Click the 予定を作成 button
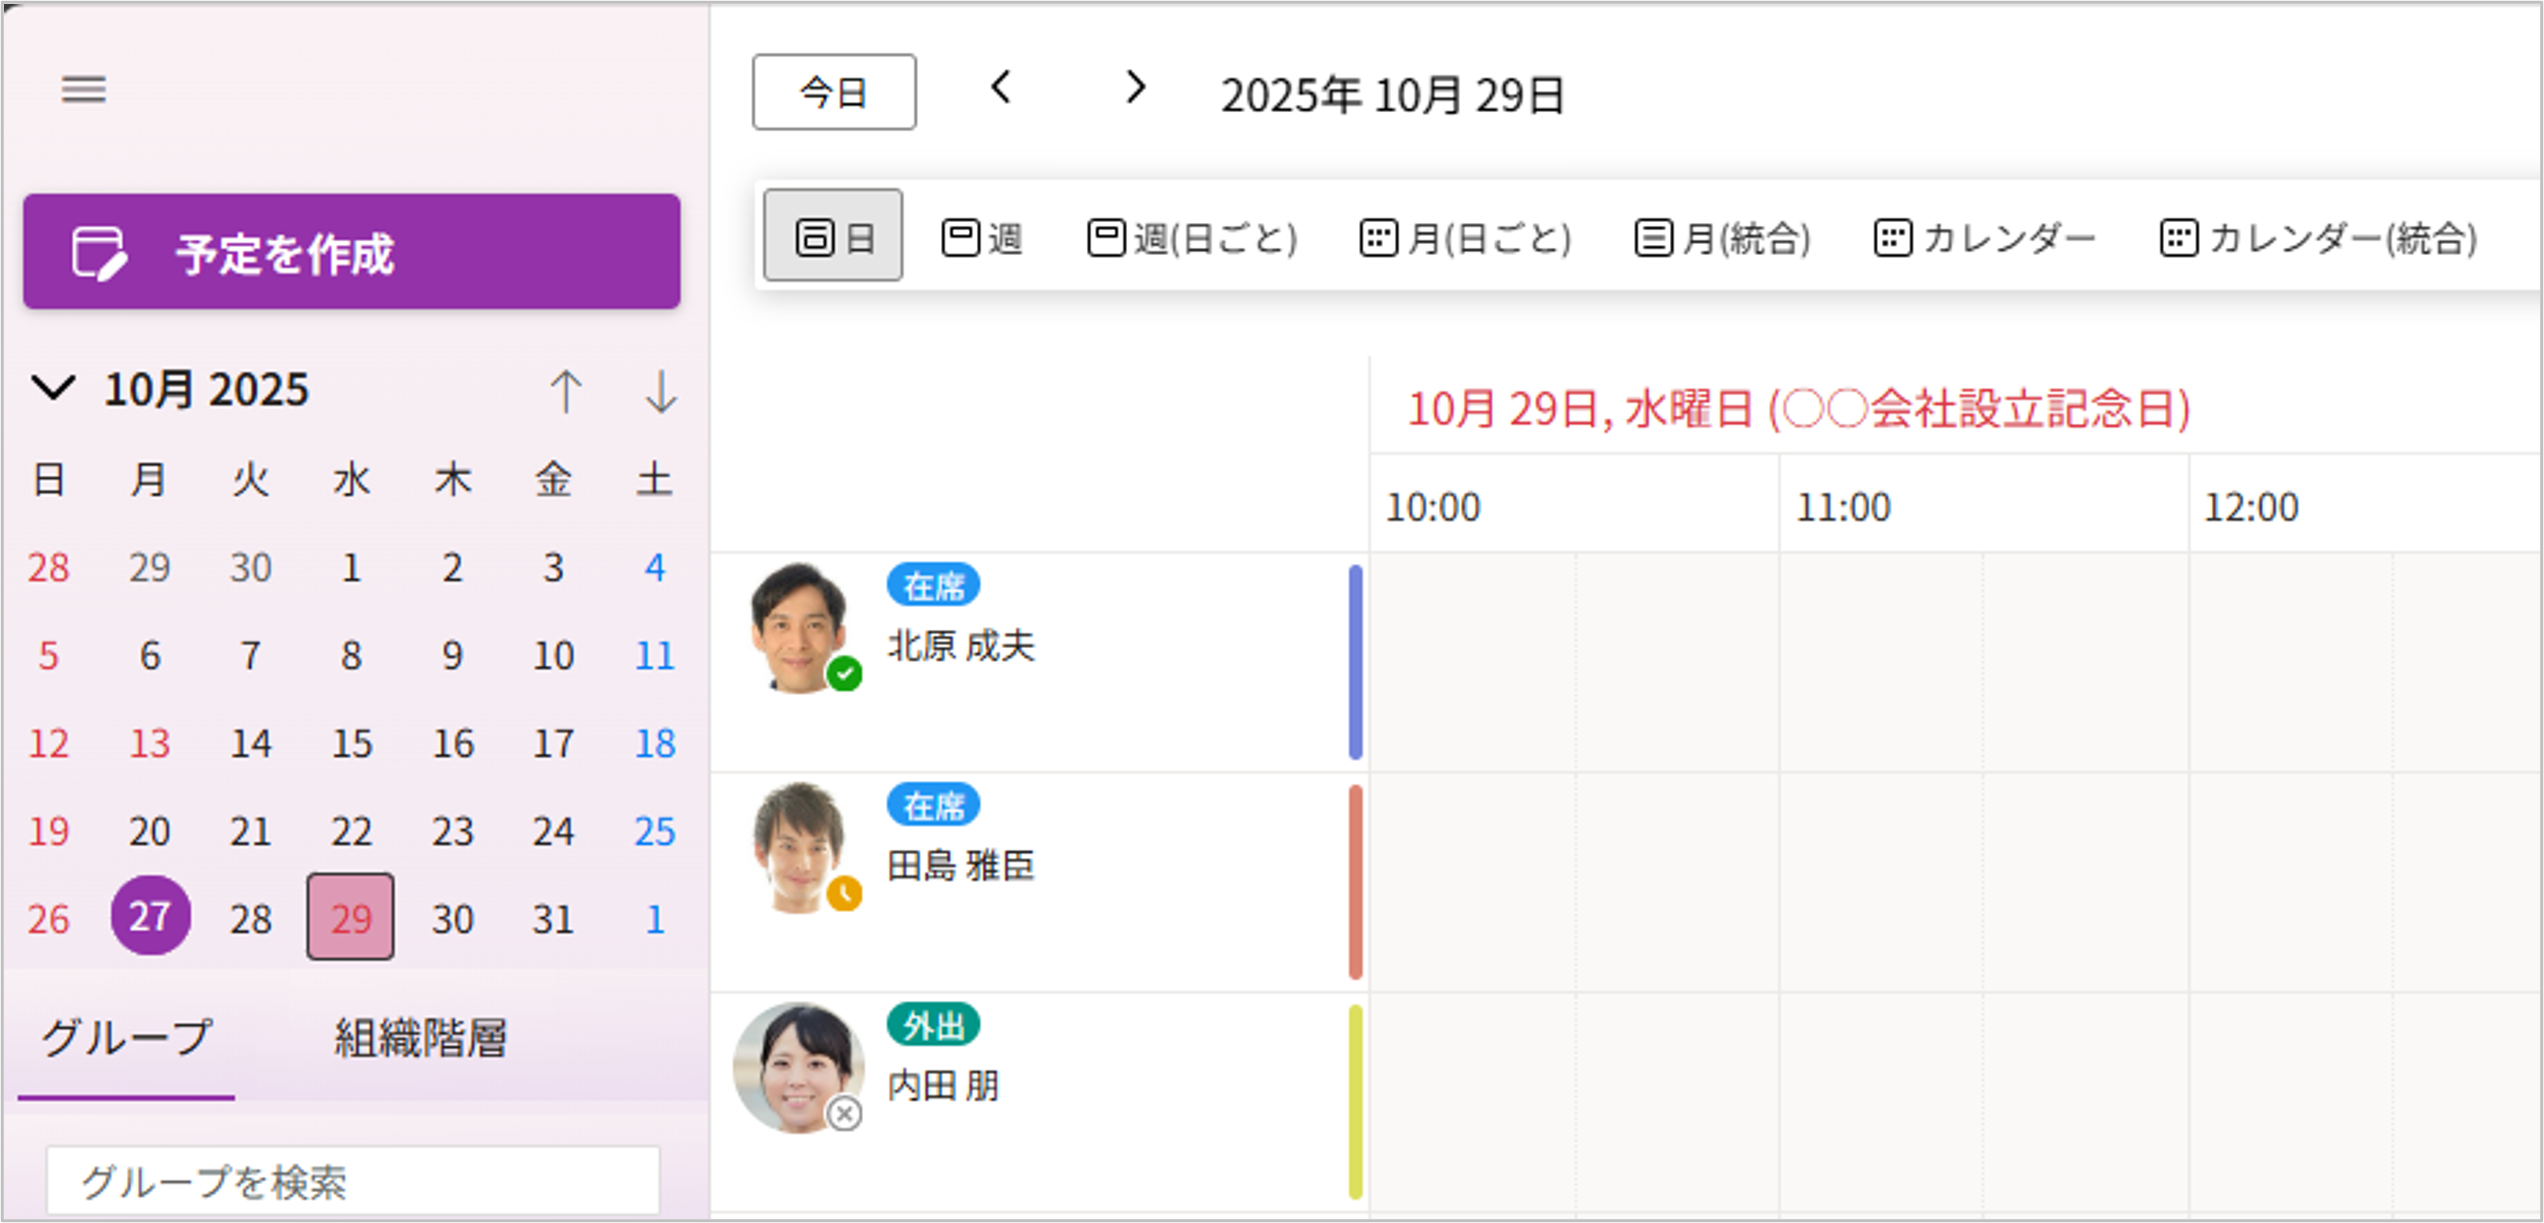This screenshot has height=1223, width=2544. tap(352, 252)
